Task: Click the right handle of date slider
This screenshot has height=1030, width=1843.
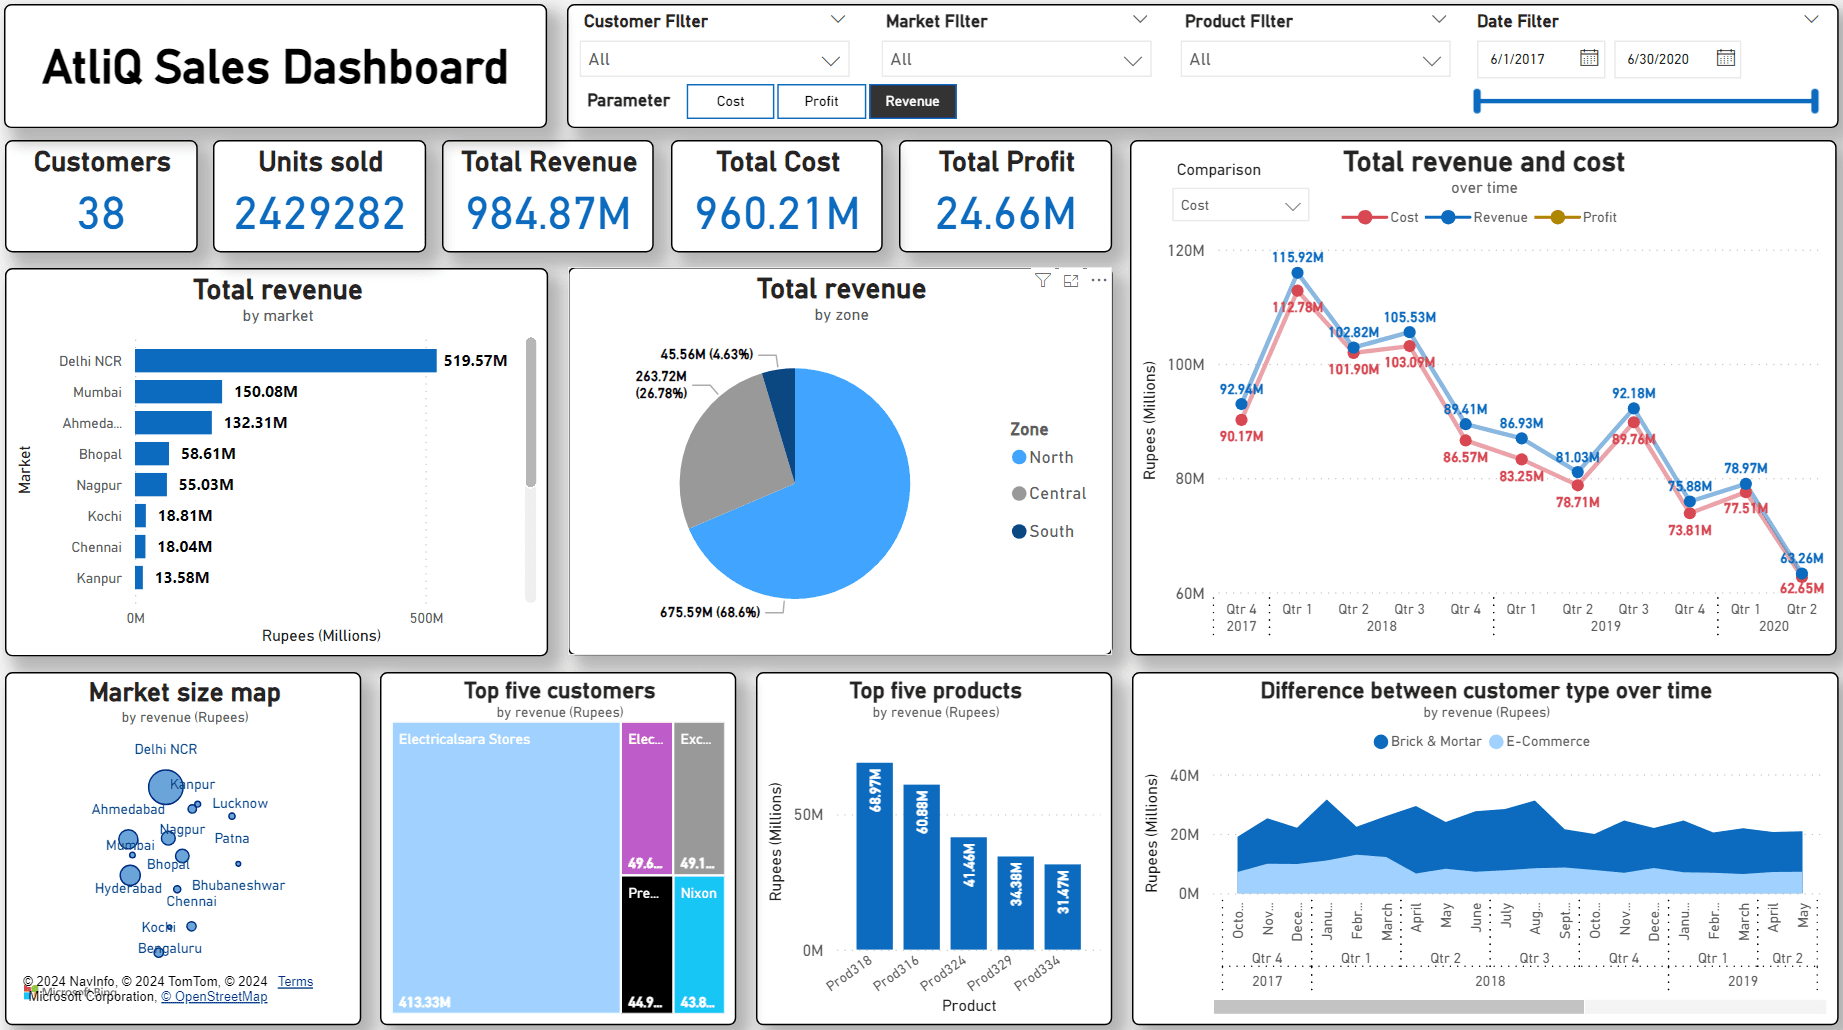Action: coord(1814,101)
